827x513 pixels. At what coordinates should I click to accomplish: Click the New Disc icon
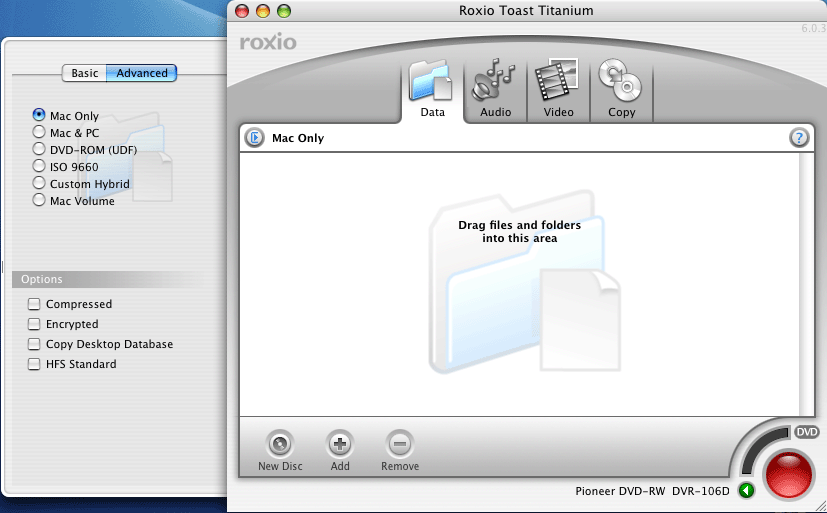click(280, 444)
